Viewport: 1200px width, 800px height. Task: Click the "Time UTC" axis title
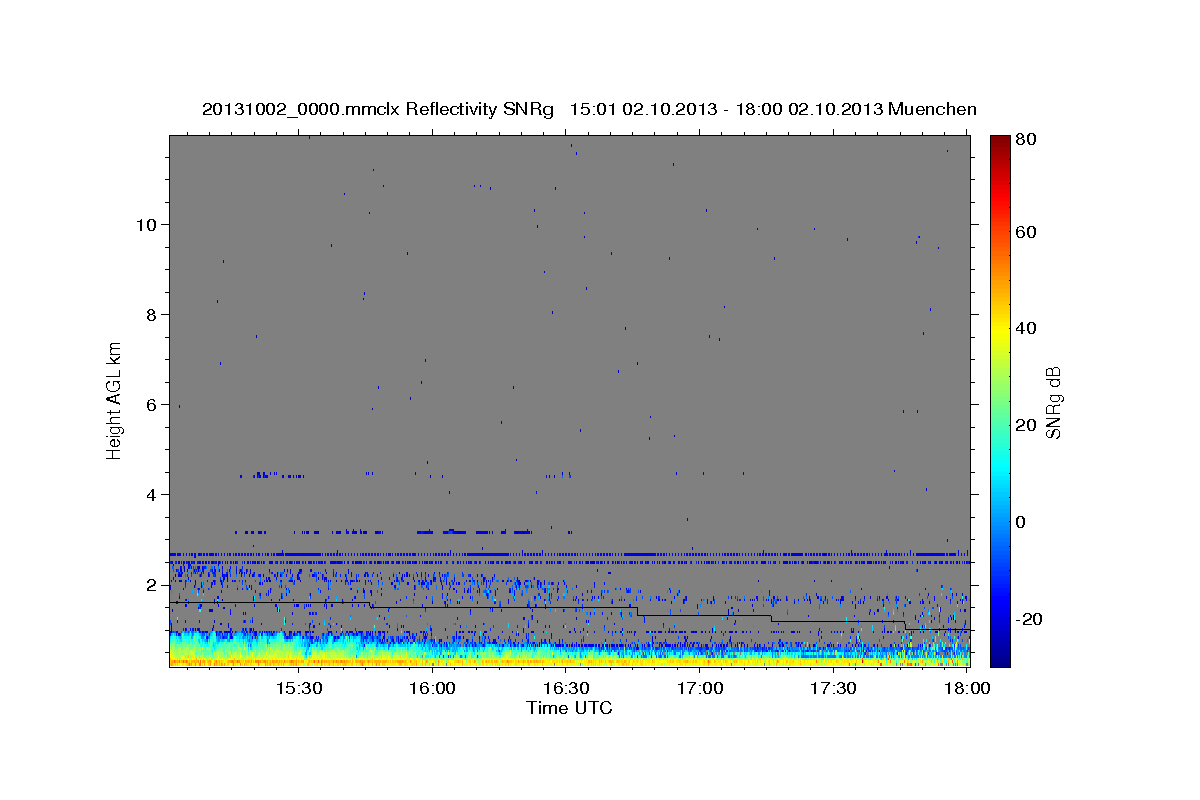coord(569,708)
